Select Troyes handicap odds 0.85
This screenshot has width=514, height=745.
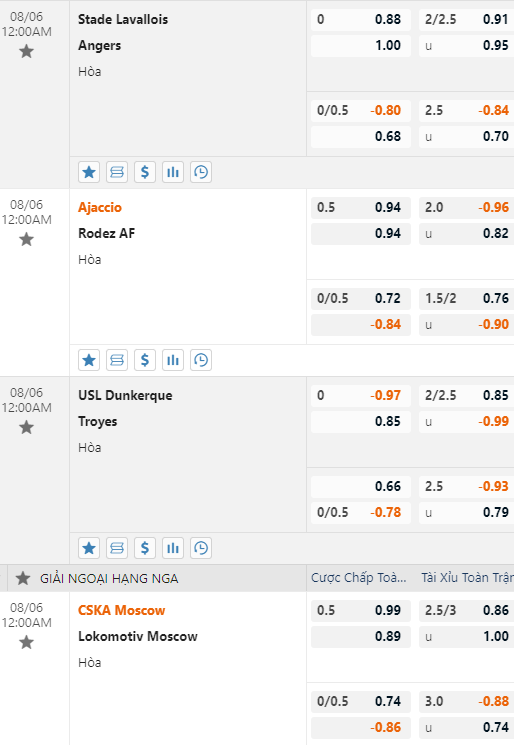[x=361, y=421]
